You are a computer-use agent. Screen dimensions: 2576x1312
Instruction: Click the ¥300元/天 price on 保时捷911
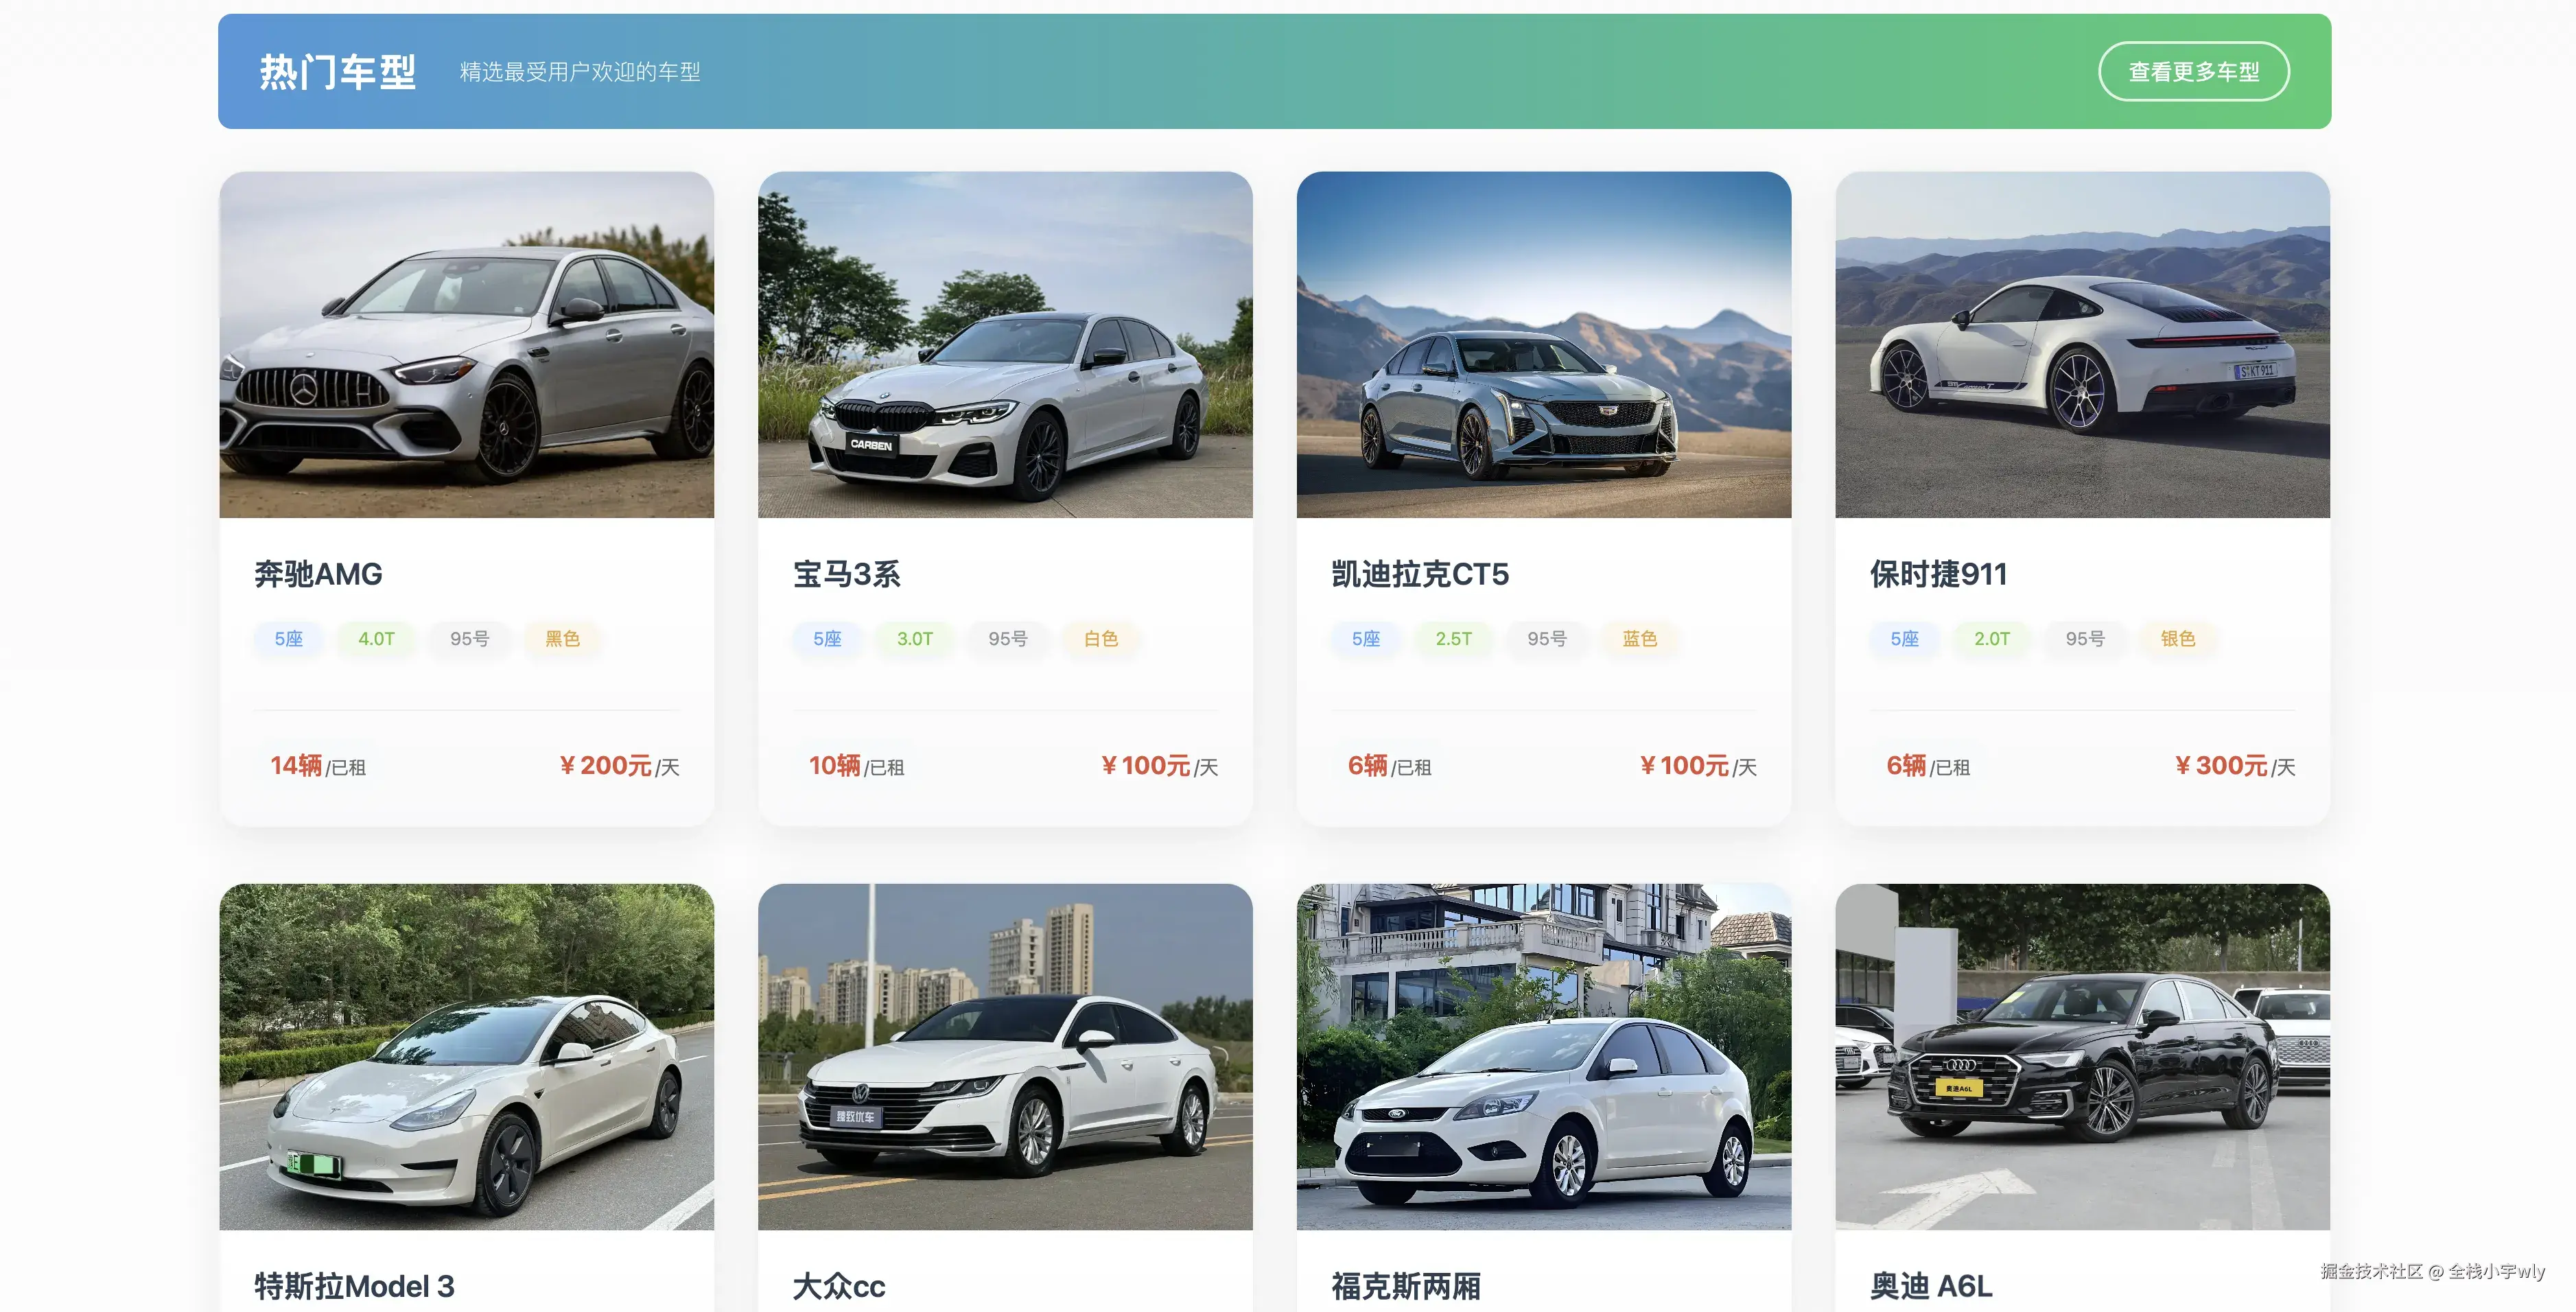[x=2234, y=766]
